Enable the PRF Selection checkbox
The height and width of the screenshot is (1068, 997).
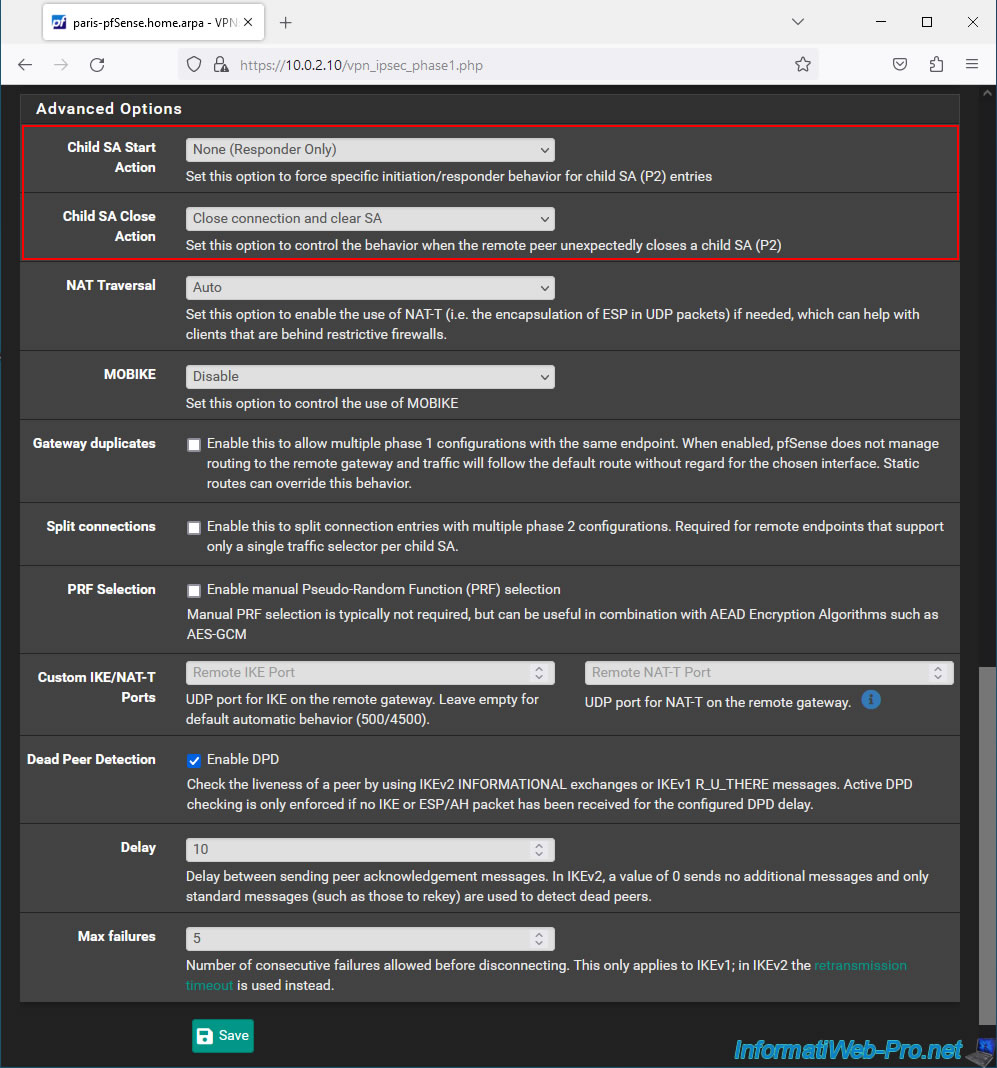pos(194,591)
